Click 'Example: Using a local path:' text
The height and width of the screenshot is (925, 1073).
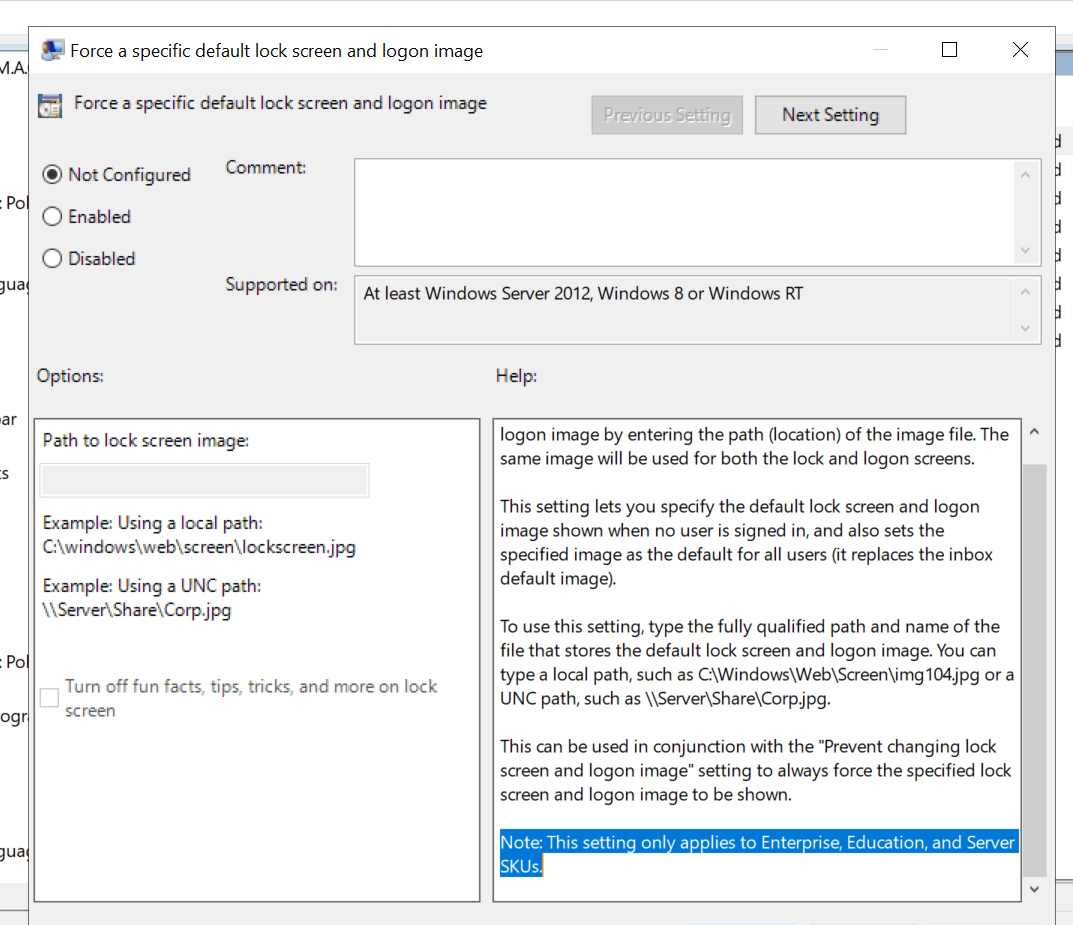click(153, 523)
